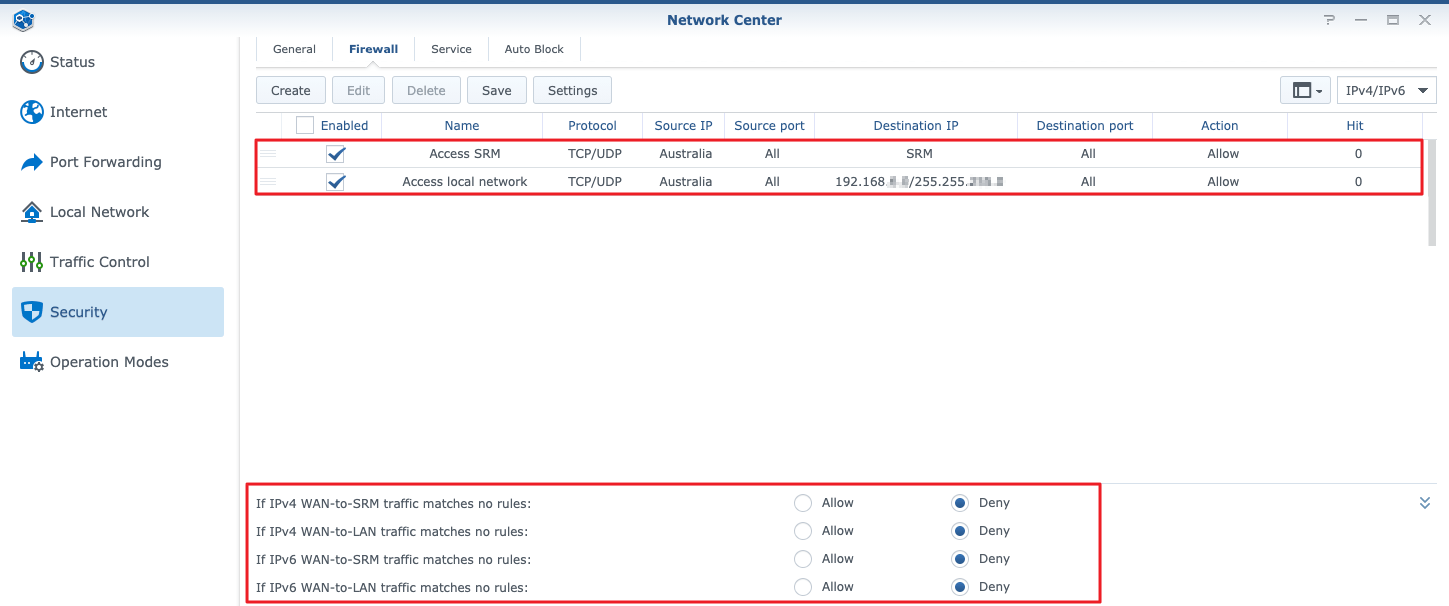Uncheck the Access SRM firewall rule
This screenshot has width=1449, height=606.
click(x=335, y=153)
